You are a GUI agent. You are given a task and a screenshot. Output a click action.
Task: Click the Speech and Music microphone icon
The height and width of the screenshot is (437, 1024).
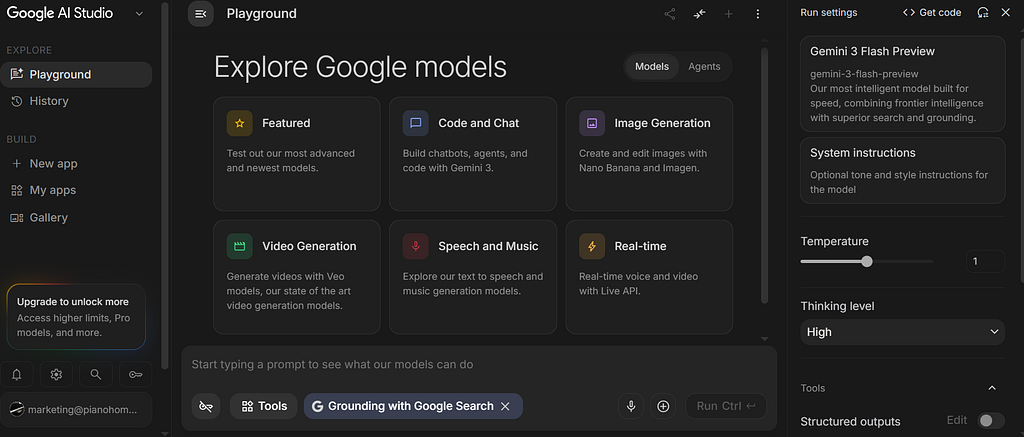(x=415, y=246)
